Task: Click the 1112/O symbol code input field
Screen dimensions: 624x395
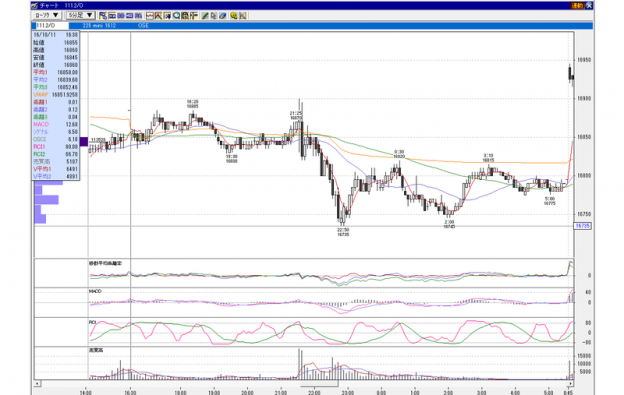Action: [51, 25]
